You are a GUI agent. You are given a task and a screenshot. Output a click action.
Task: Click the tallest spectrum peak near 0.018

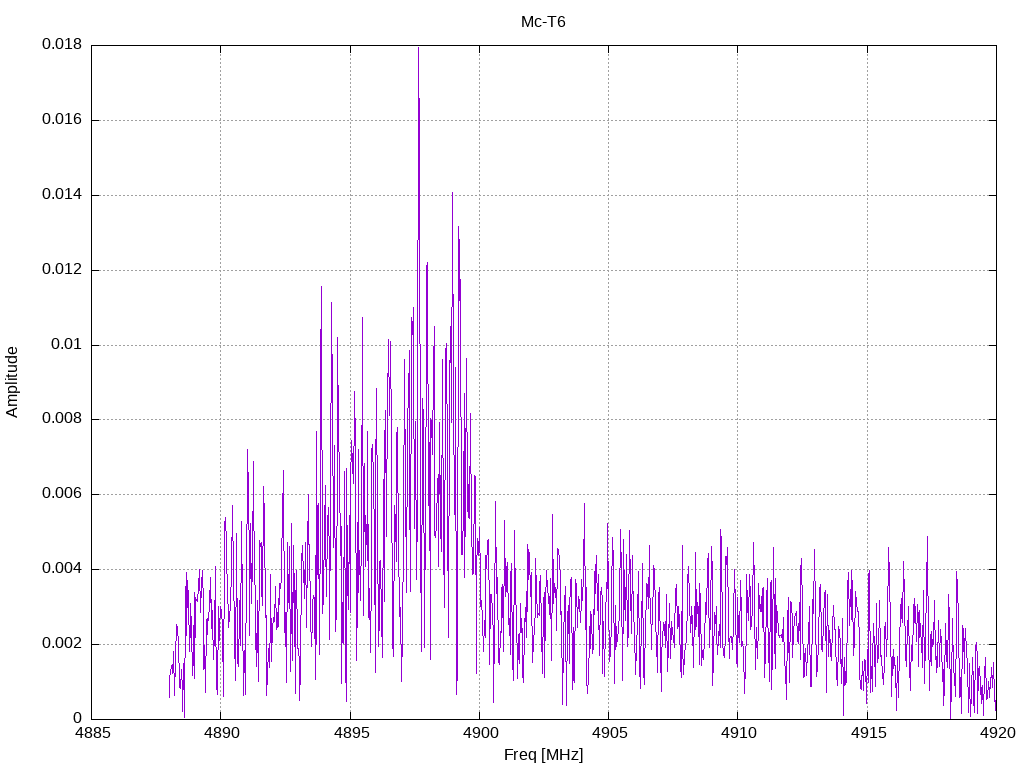pos(419,50)
